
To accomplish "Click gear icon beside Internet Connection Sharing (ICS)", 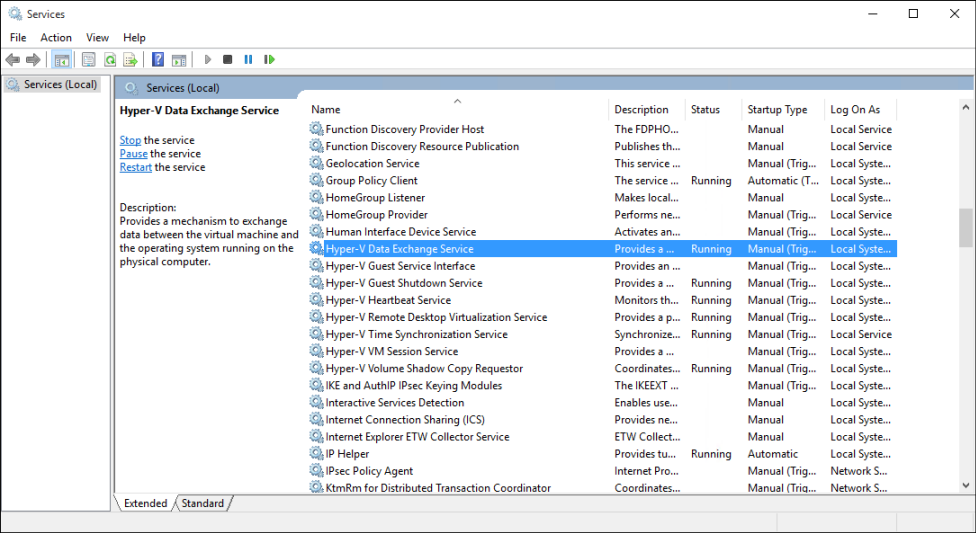I will point(317,420).
